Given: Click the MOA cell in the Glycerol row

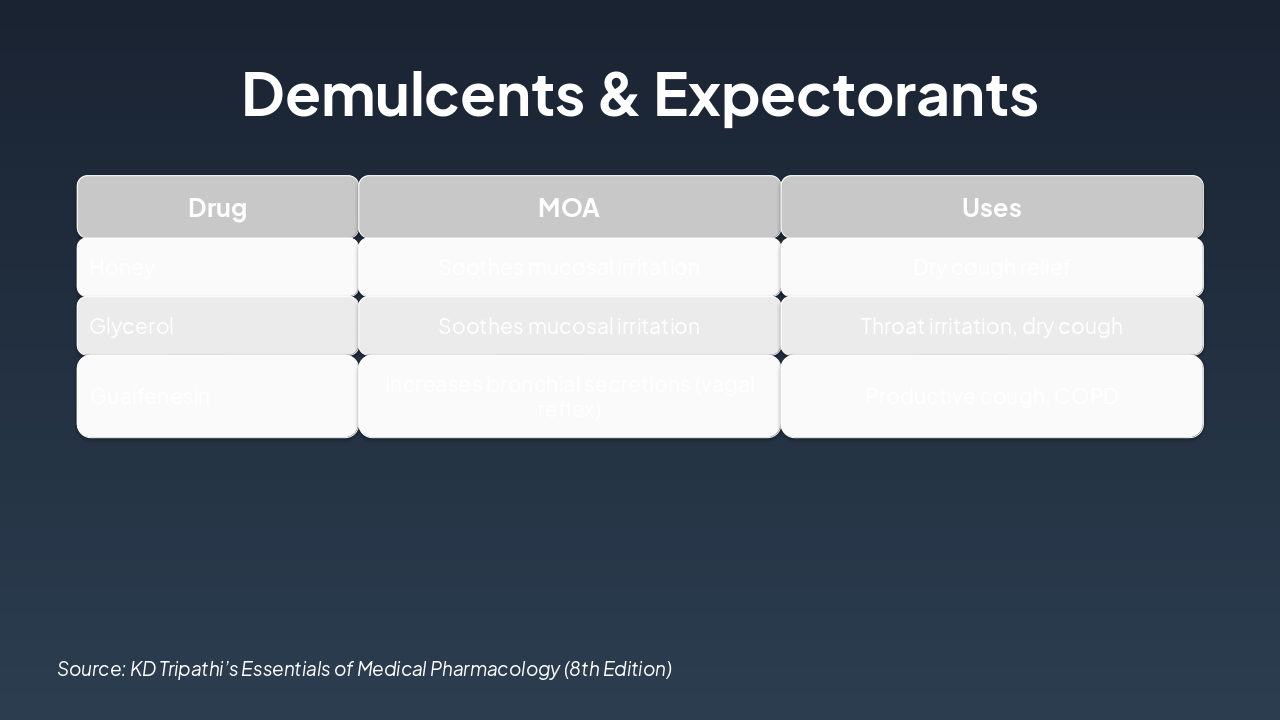Looking at the screenshot, I should [x=569, y=326].
